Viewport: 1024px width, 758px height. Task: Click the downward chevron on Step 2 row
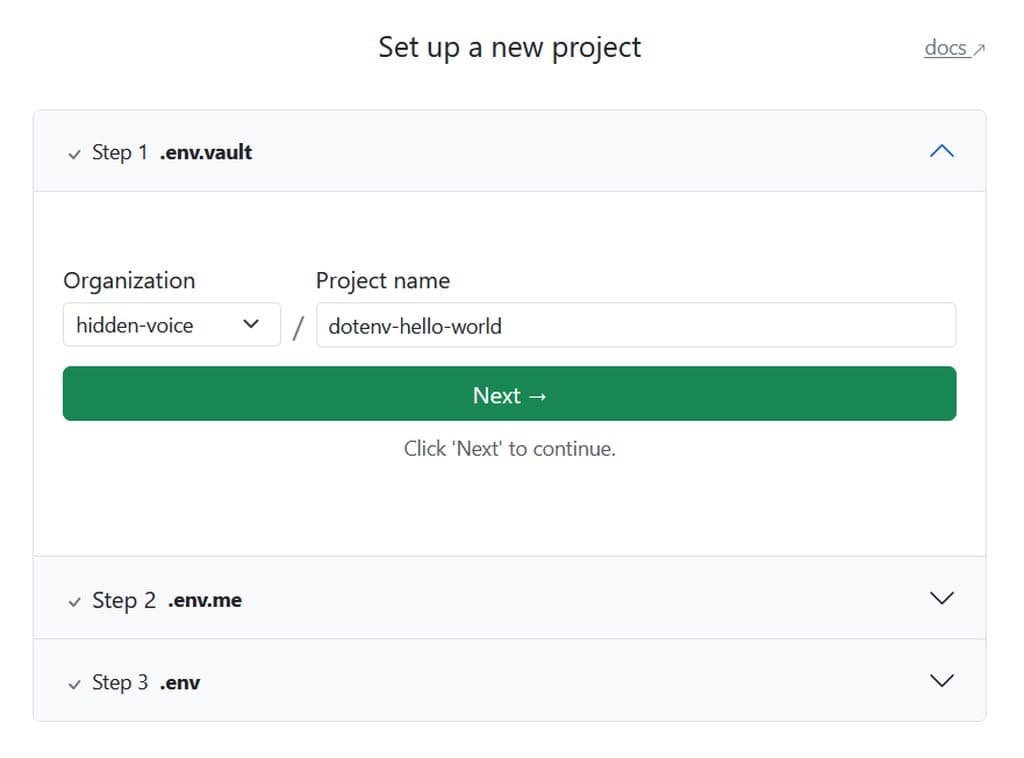click(941, 598)
